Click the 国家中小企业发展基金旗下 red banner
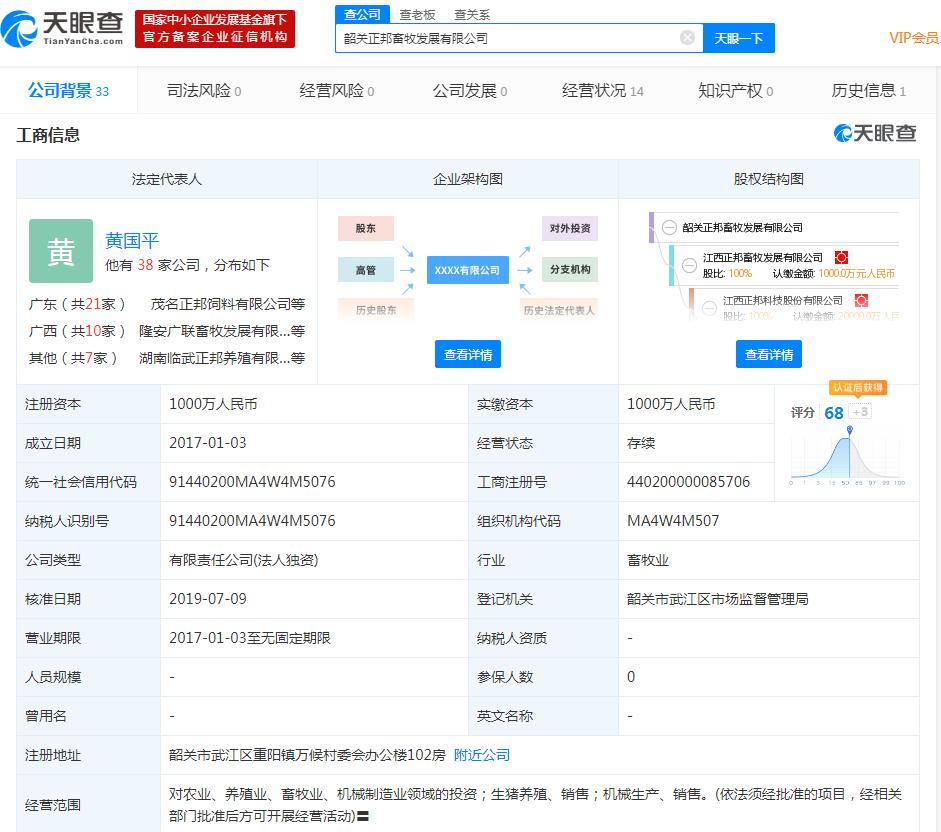The height and width of the screenshot is (832, 941). tap(215, 28)
